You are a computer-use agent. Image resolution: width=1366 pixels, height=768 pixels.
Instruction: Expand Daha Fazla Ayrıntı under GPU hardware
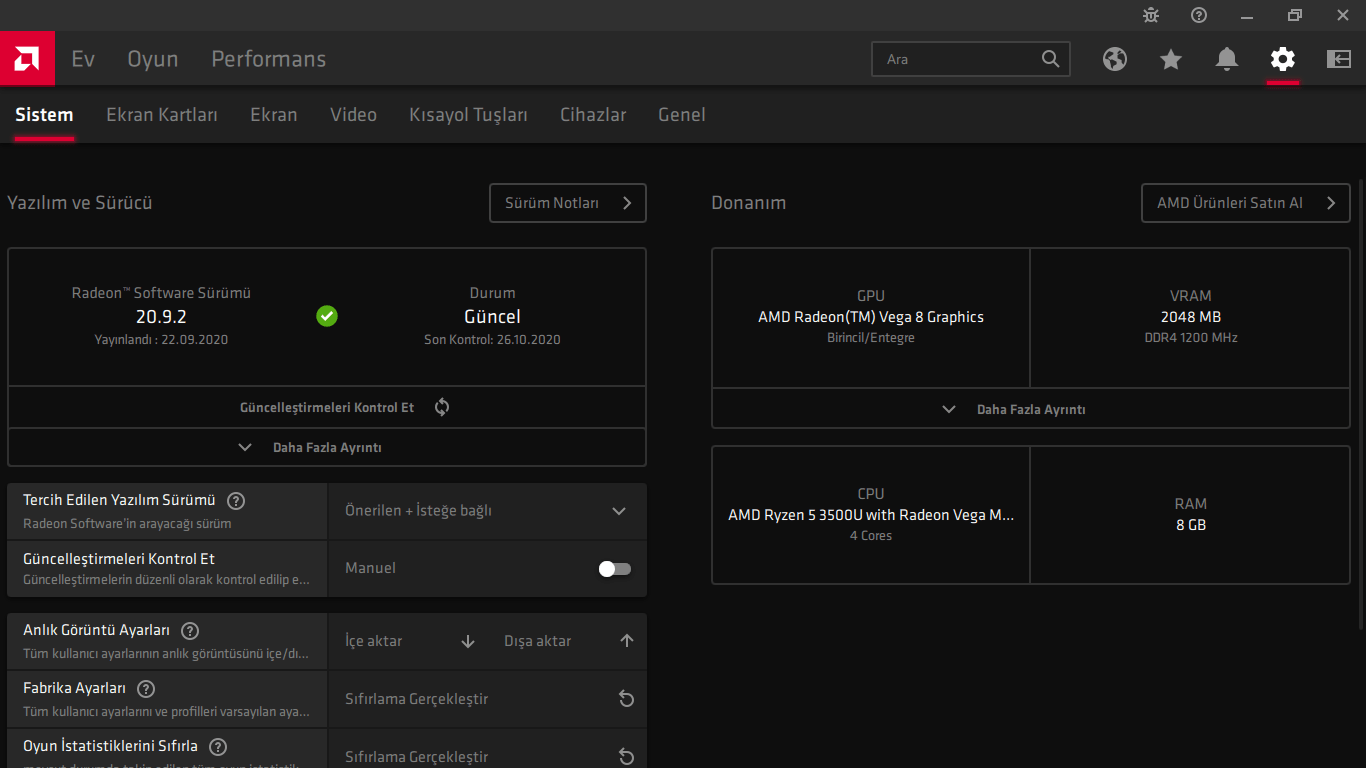pos(1031,409)
